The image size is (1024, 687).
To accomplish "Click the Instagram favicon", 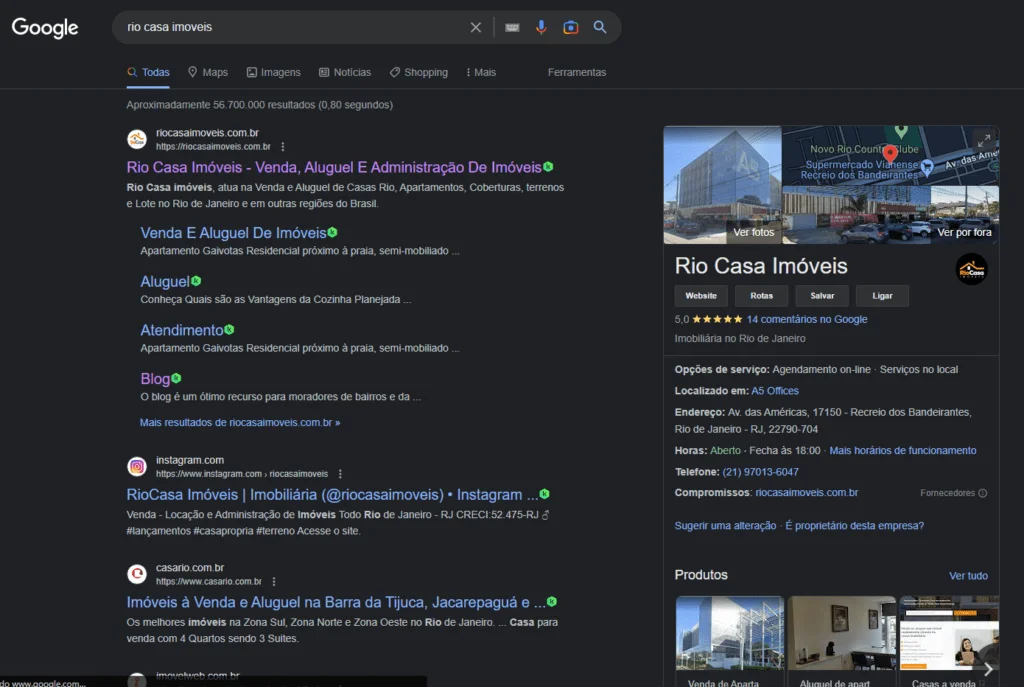I will 136,466.
